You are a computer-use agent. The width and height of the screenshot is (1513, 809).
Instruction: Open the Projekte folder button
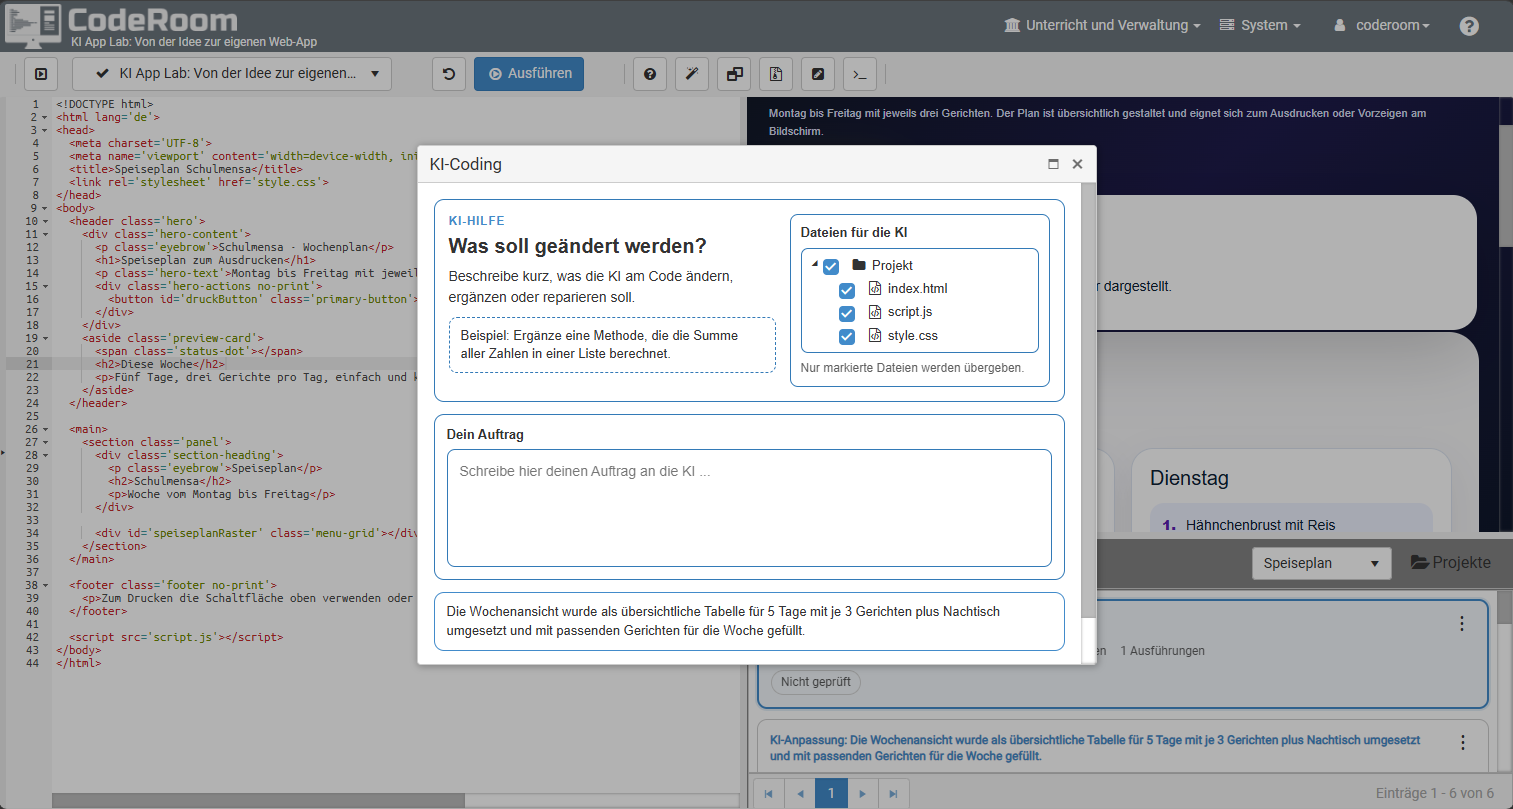[1450, 562]
